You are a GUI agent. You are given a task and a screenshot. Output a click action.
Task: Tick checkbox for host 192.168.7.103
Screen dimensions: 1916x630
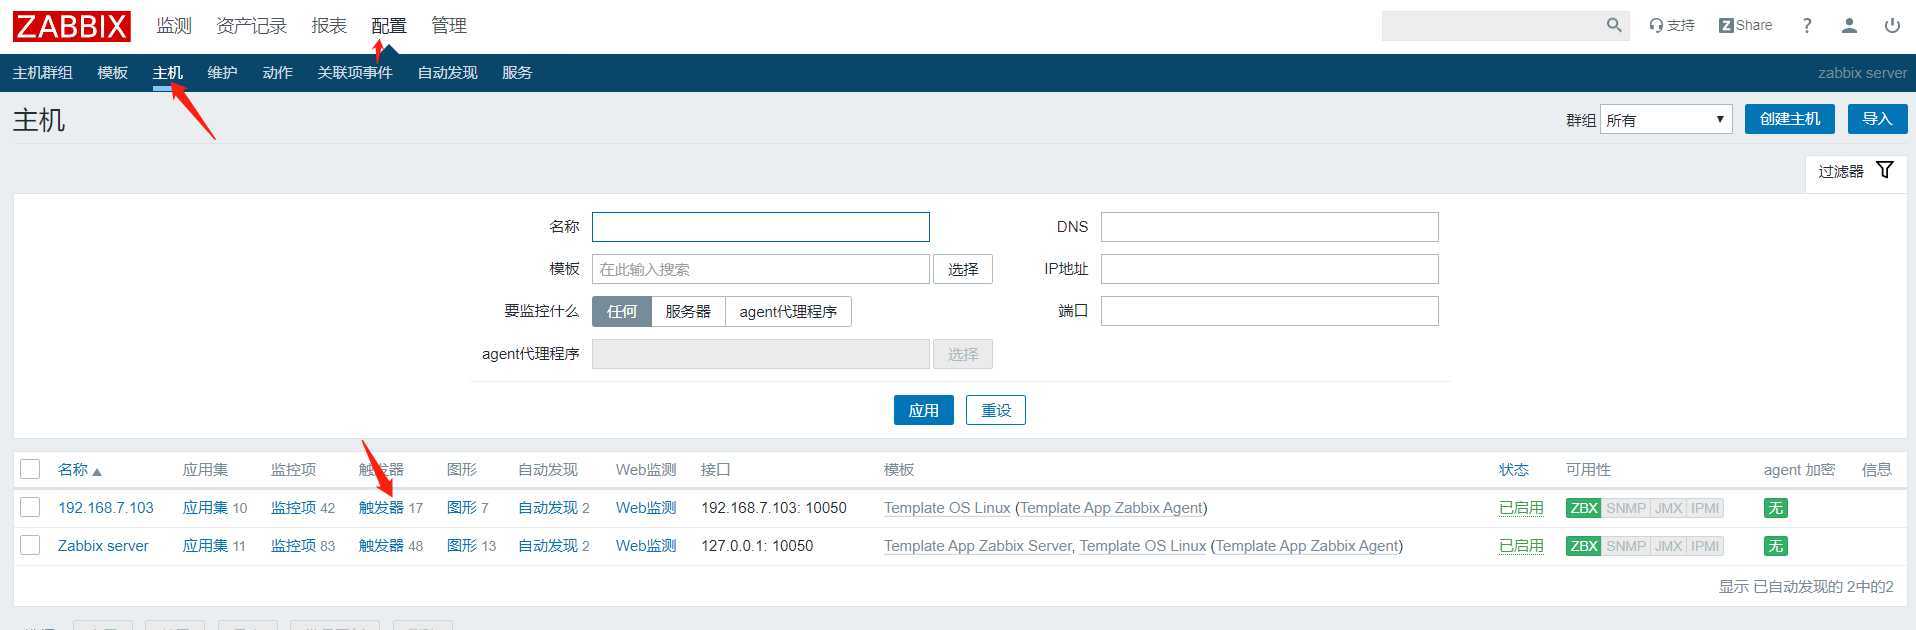[x=30, y=507]
